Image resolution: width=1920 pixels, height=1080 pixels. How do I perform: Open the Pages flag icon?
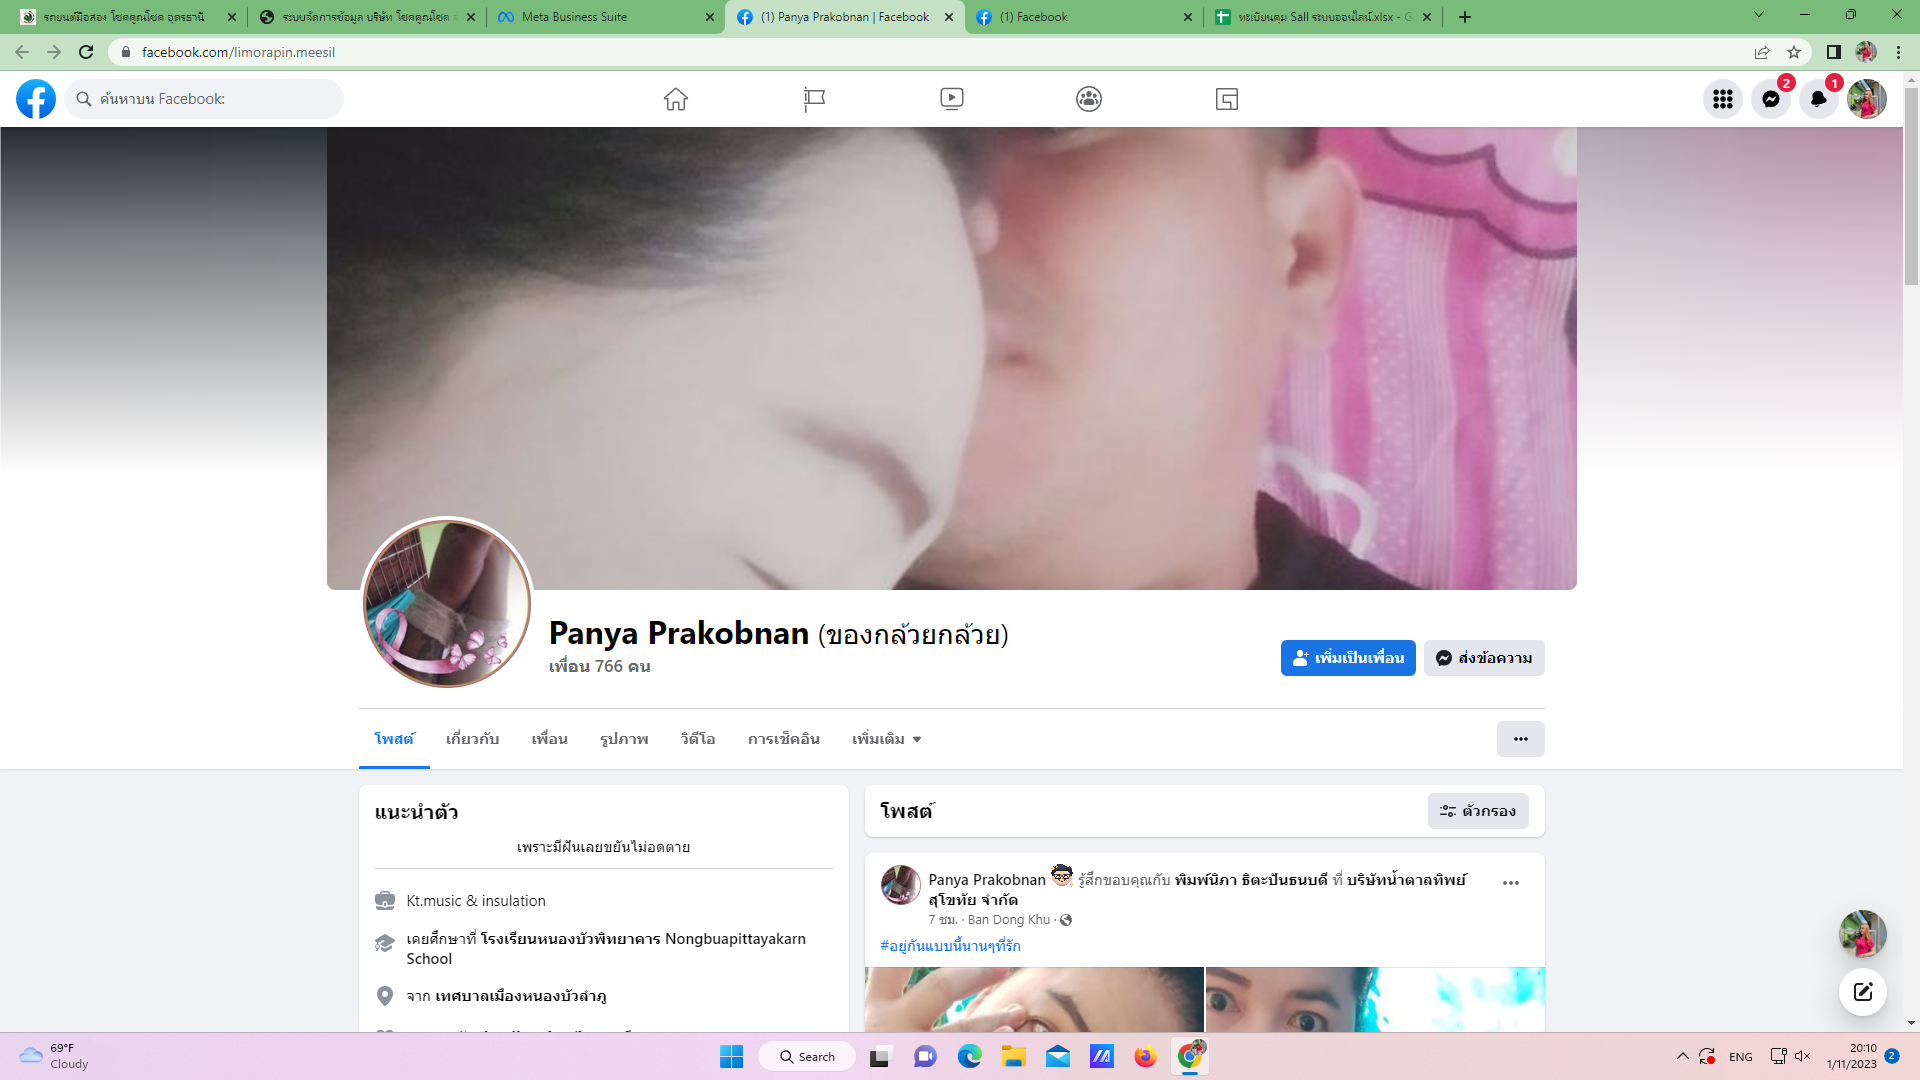(814, 99)
